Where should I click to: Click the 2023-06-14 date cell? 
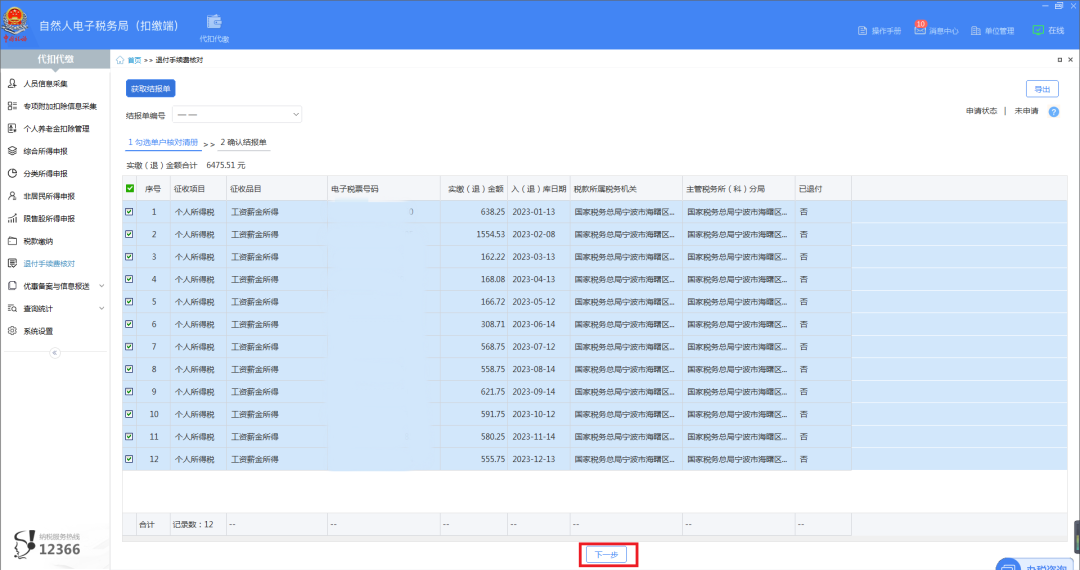point(534,324)
